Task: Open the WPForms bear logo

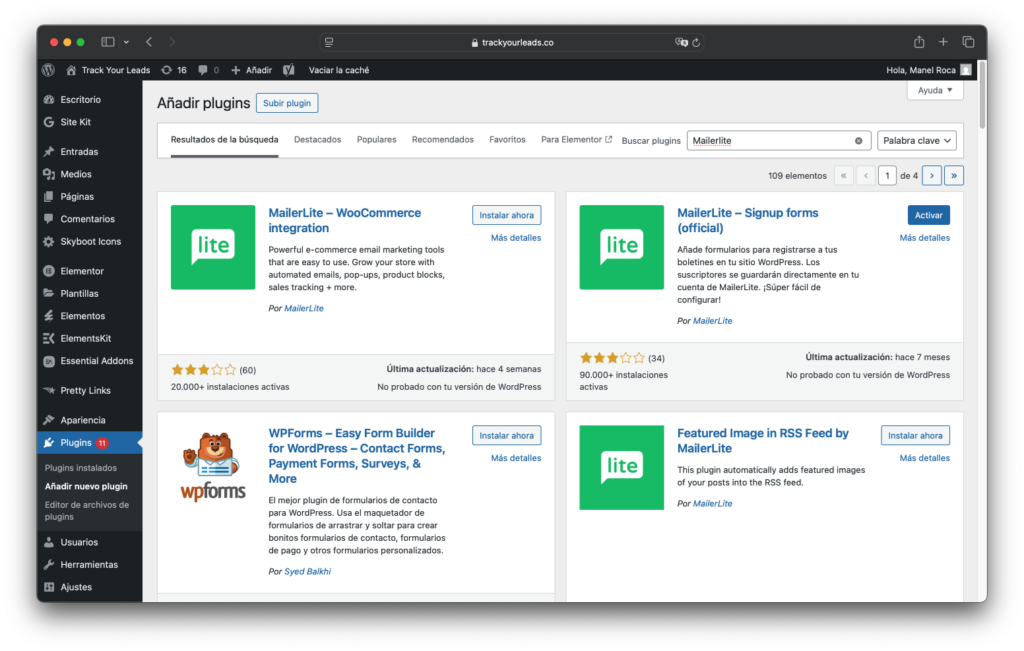Action: (x=213, y=466)
